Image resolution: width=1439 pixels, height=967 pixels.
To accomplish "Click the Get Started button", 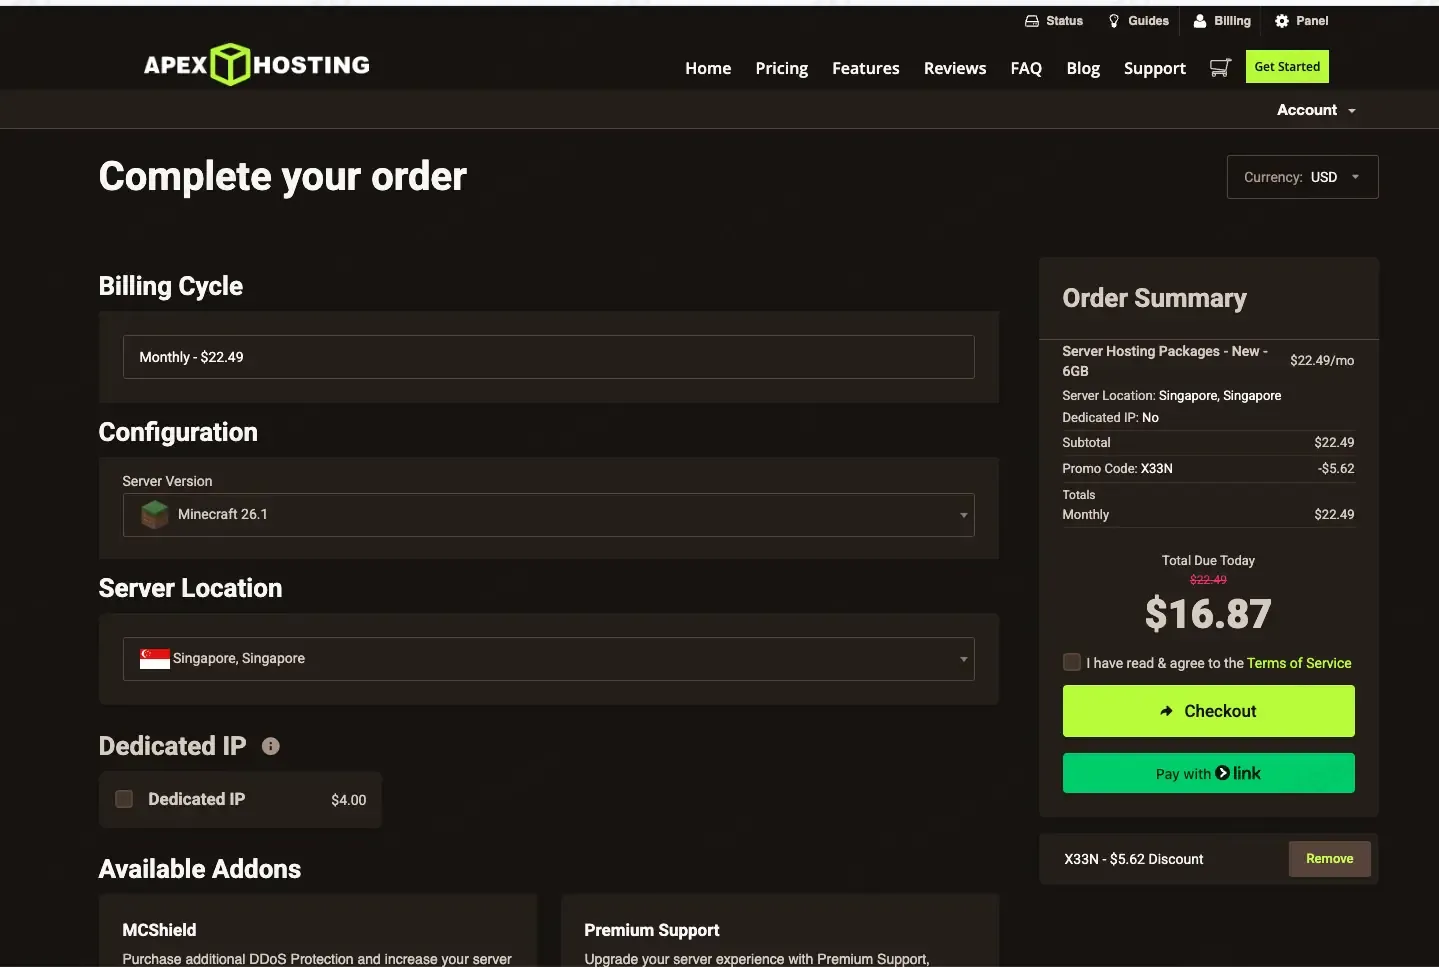I will (1287, 67).
